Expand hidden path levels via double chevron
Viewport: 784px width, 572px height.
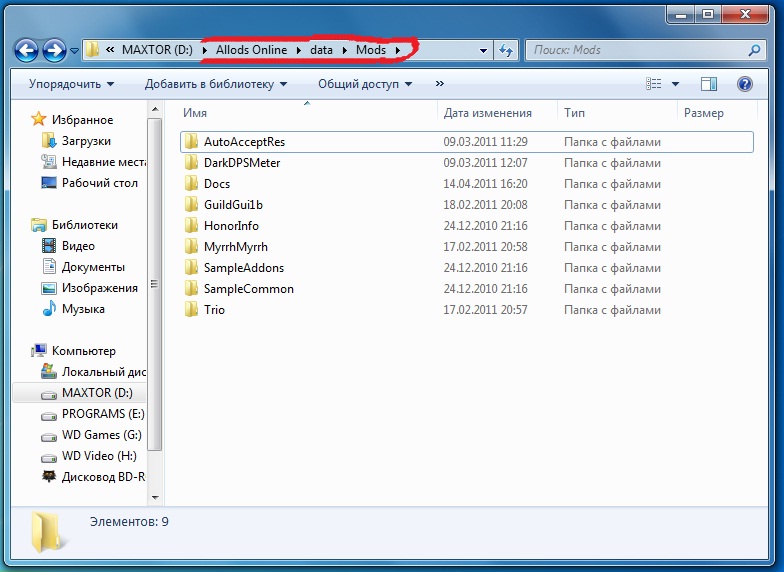[110, 50]
